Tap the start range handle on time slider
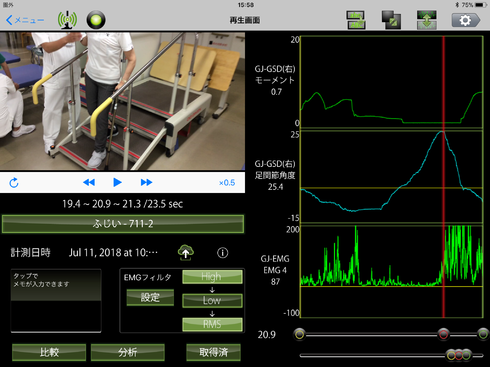Image resolution: width=490 pixels, height=367 pixels. [300, 334]
